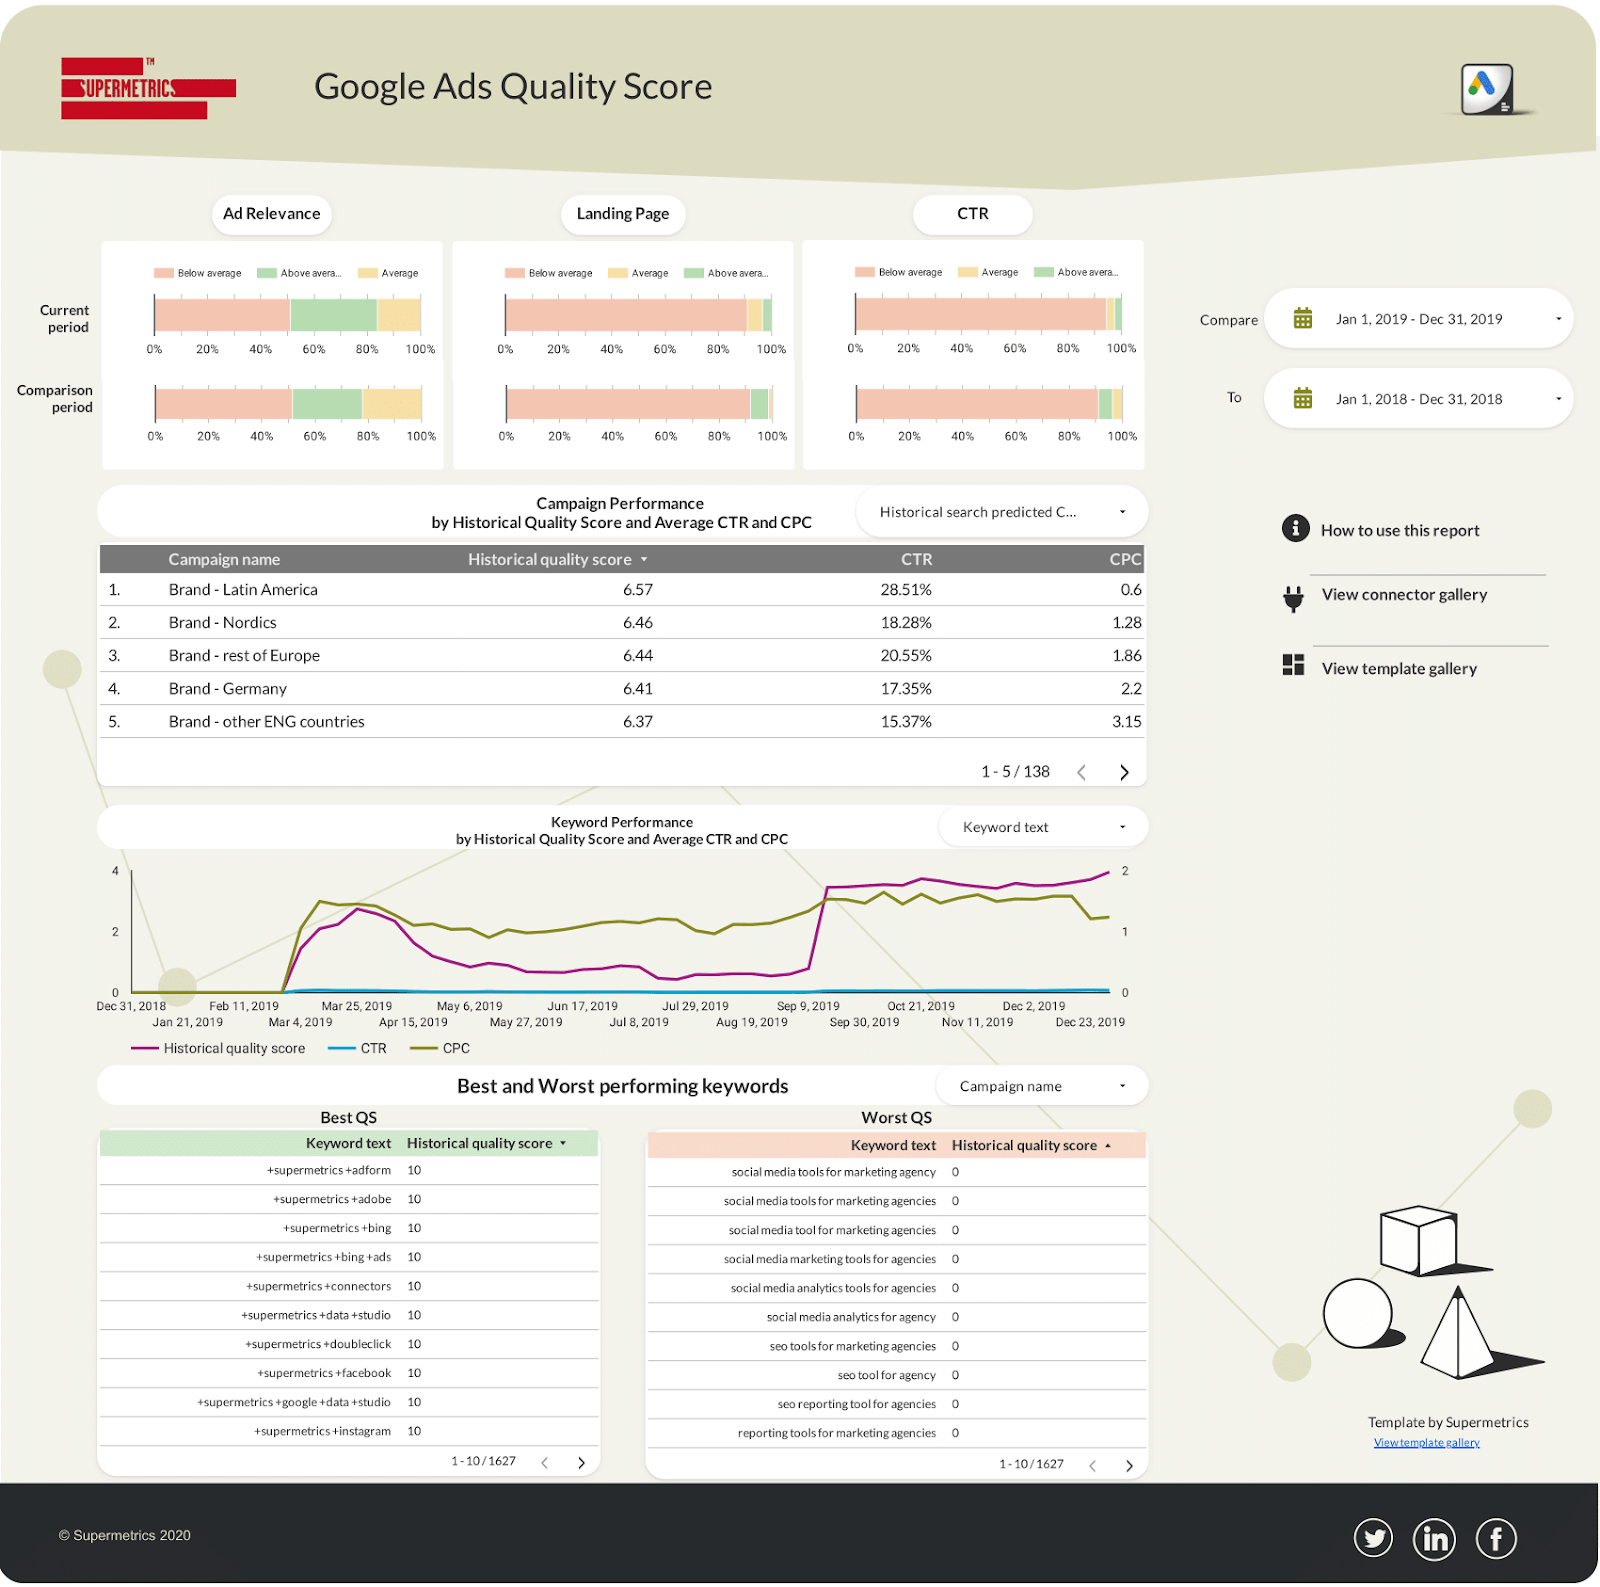Viewport: 1600px width, 1587px height.
Task: Sort Worst QS by Historical quality score
Action: coord(1031,1145)
